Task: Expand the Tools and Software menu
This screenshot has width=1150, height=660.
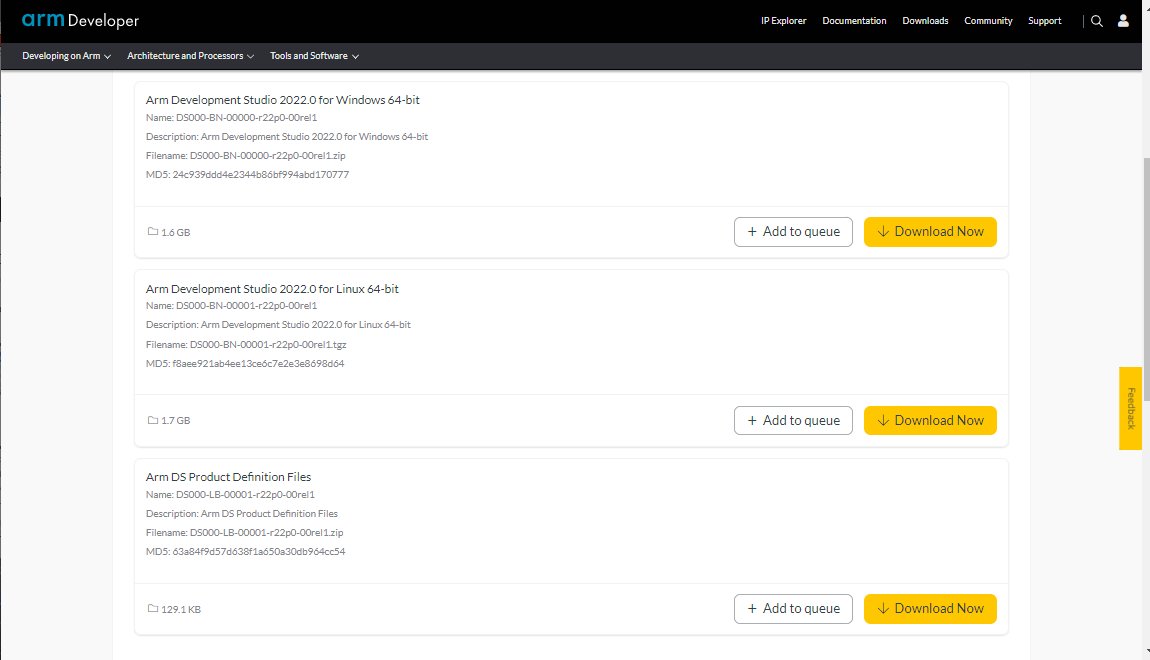Action: coord(314,56)
